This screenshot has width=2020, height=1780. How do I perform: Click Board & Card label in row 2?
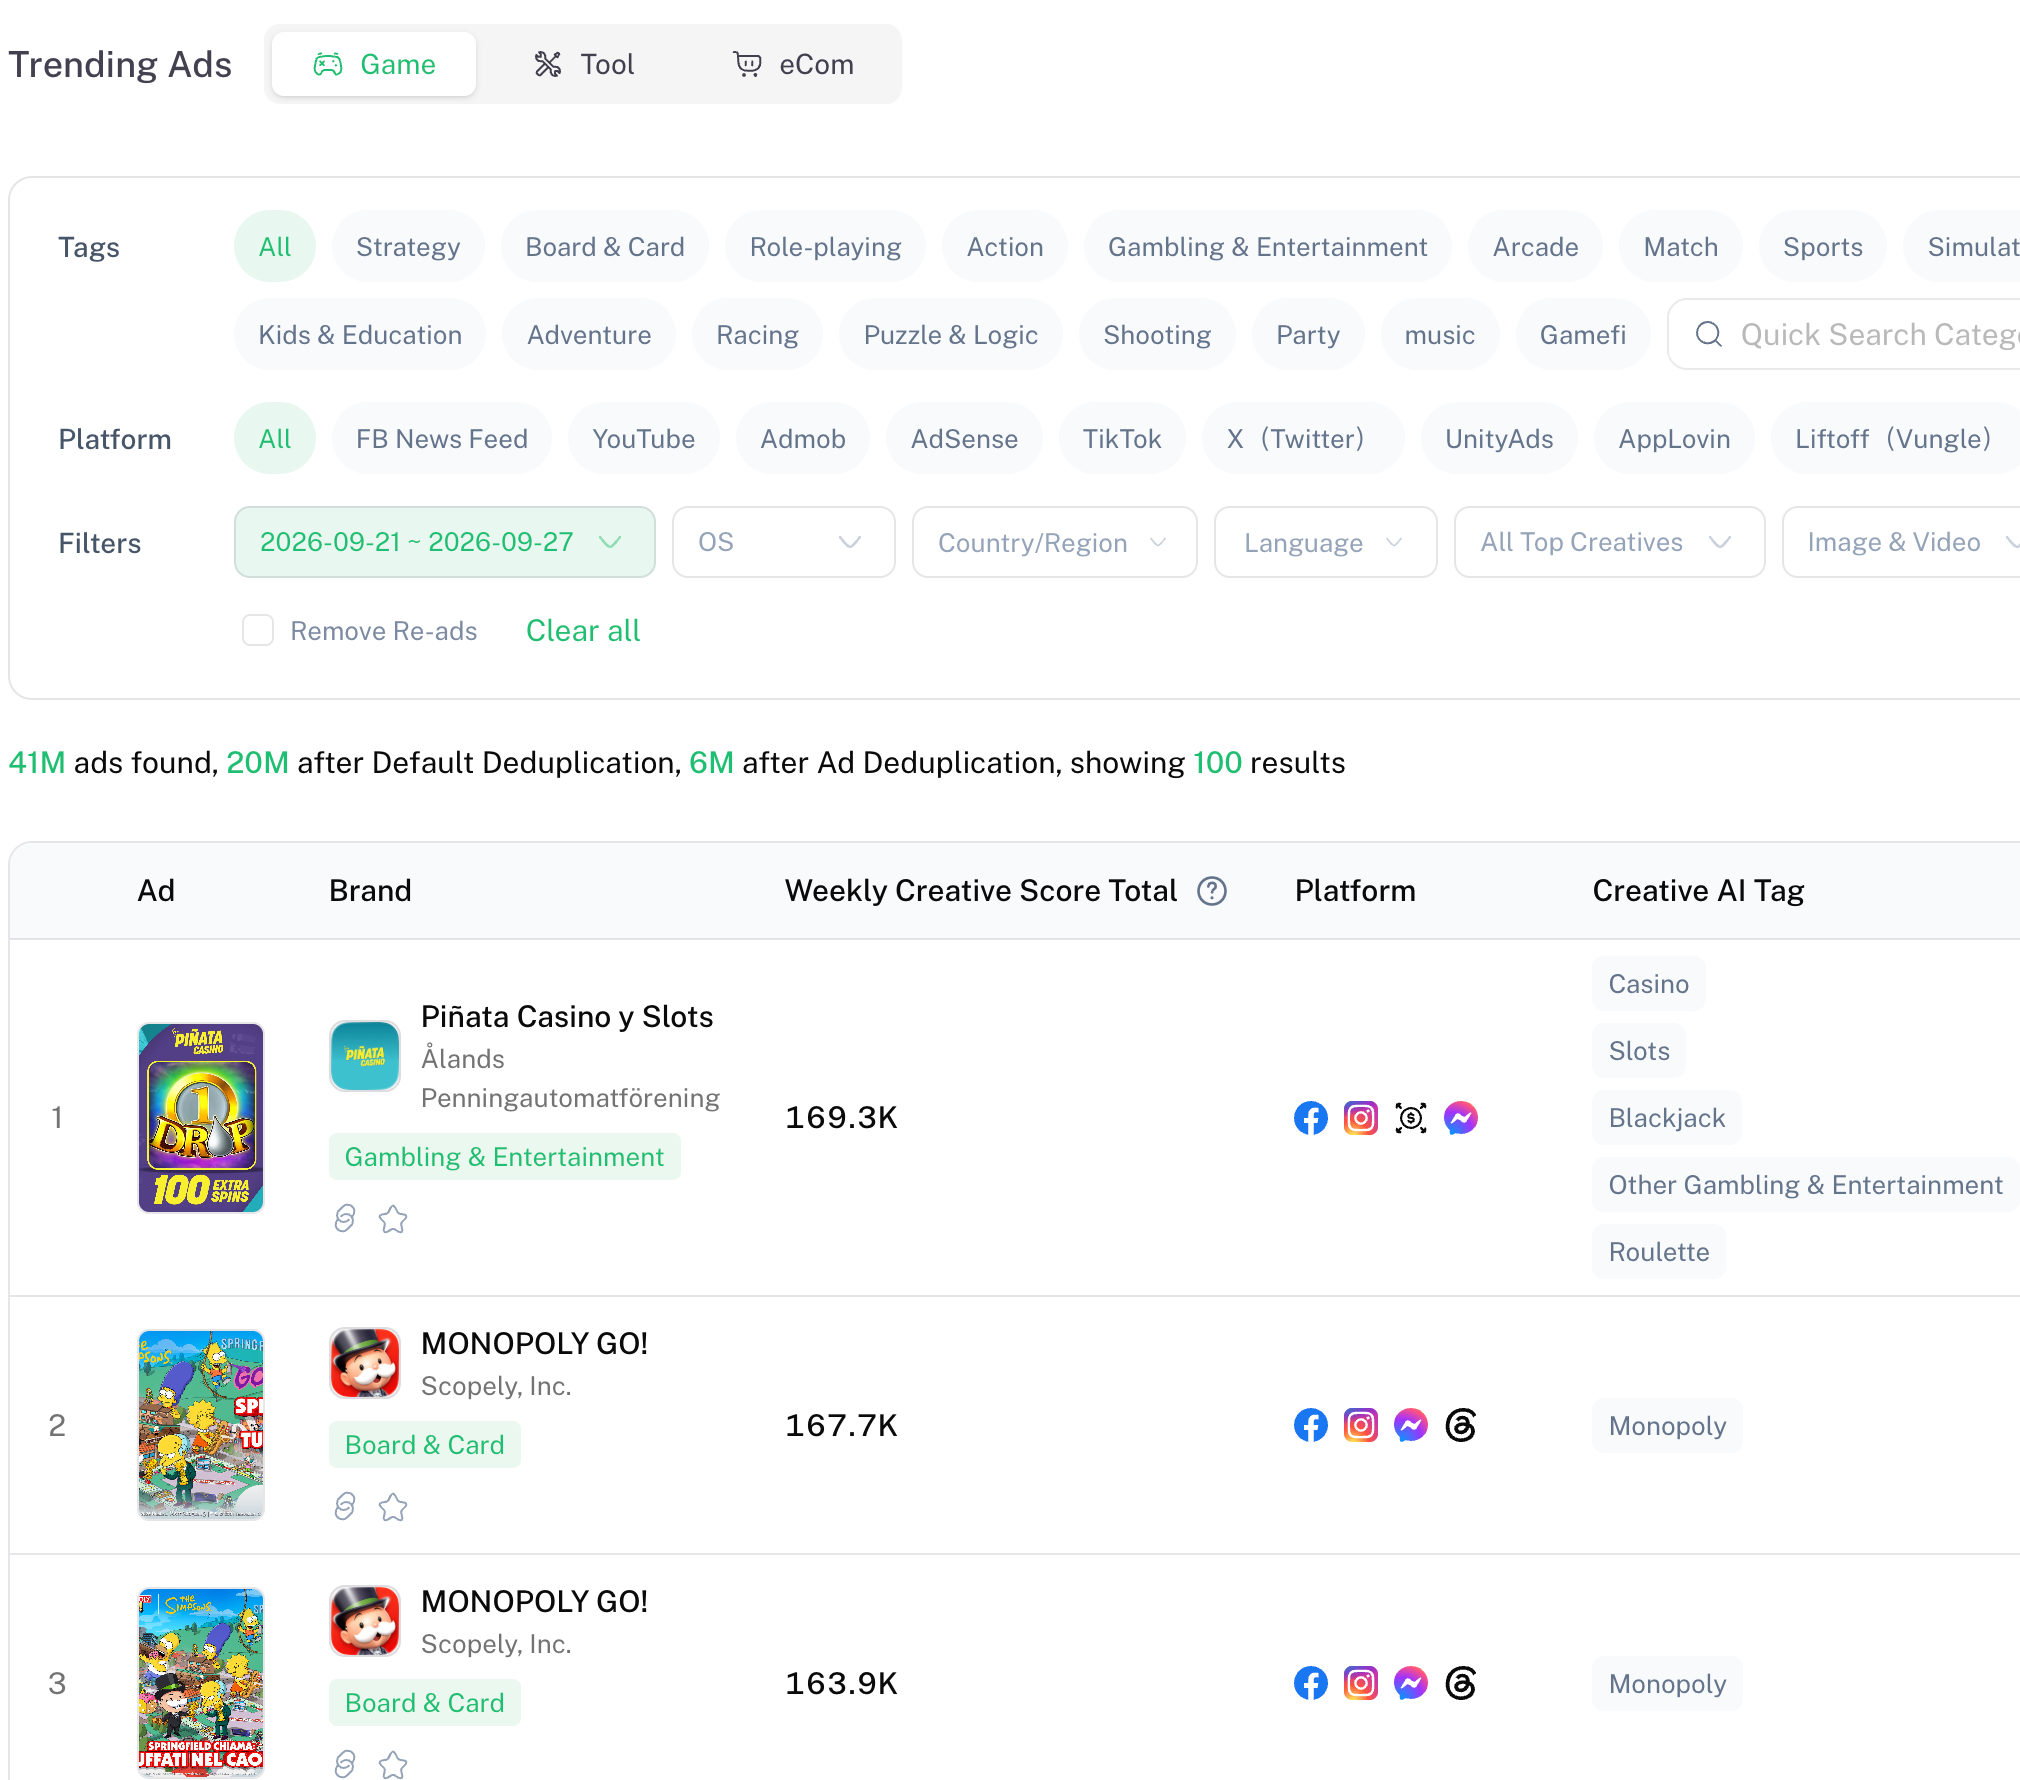pyautogui.click(x=424, y=1444)
